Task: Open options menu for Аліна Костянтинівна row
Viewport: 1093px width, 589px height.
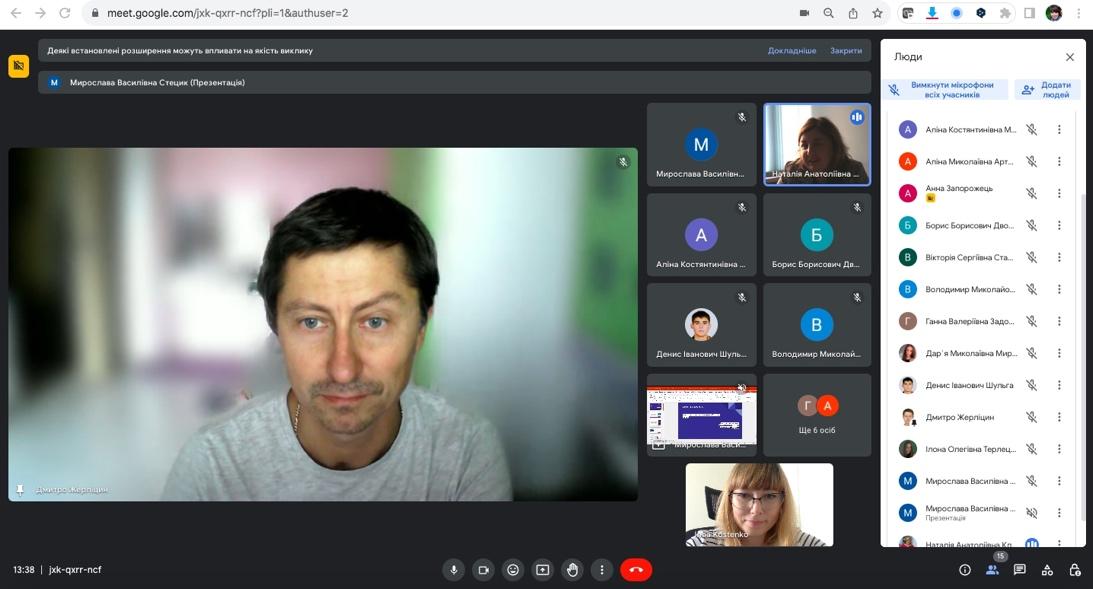Action: pyautogui.click(x=1059, y=130)
